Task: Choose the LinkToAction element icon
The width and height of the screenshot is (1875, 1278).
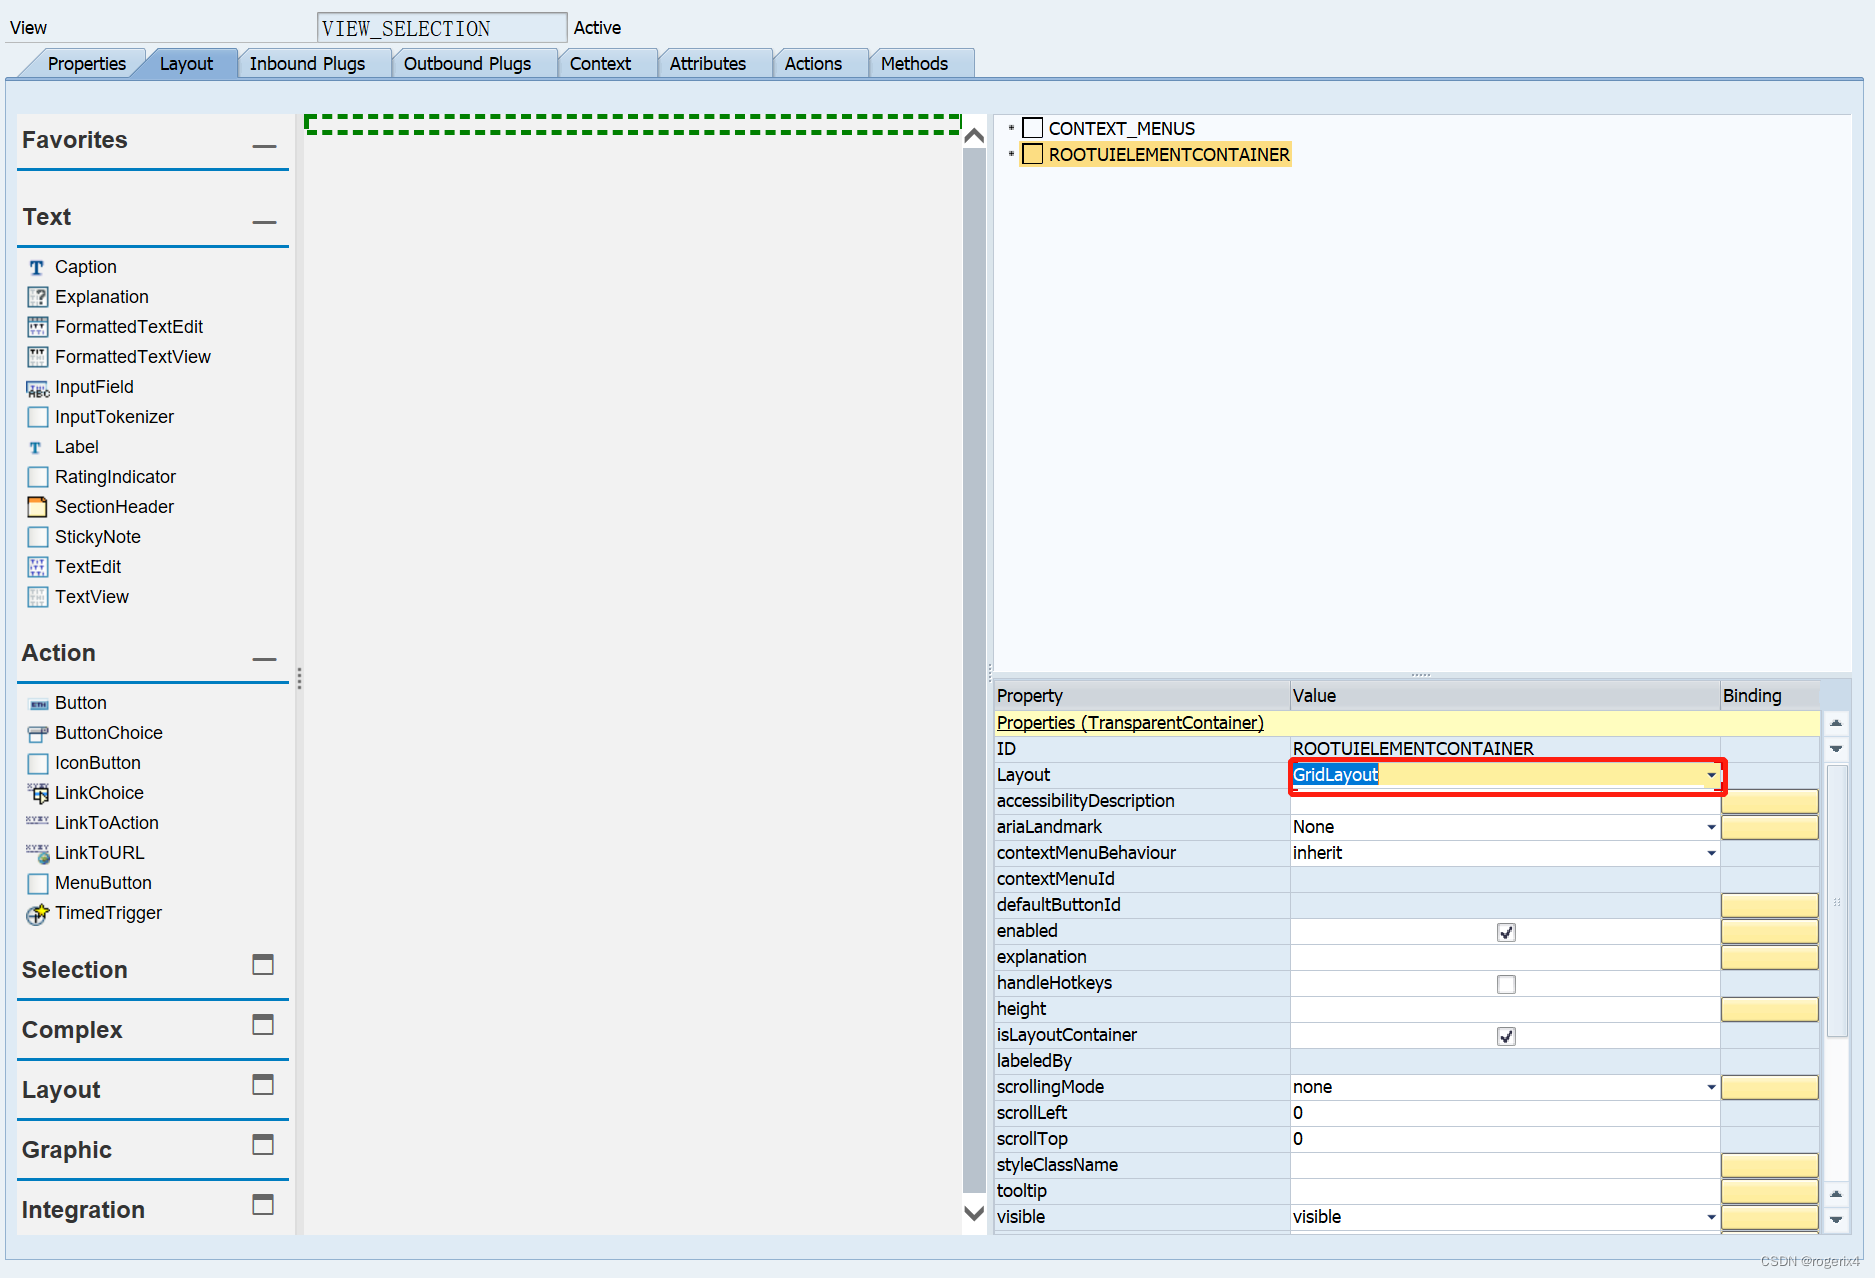Action: pos(37,822)
